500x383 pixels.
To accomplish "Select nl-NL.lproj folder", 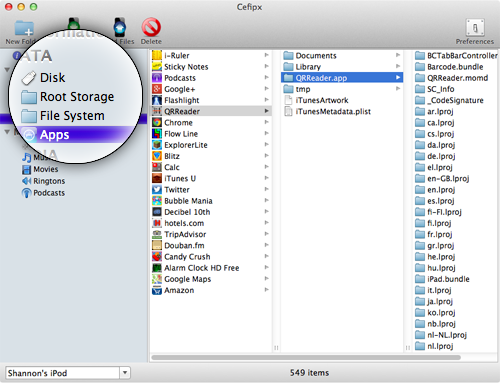I will tap(441, 335).
